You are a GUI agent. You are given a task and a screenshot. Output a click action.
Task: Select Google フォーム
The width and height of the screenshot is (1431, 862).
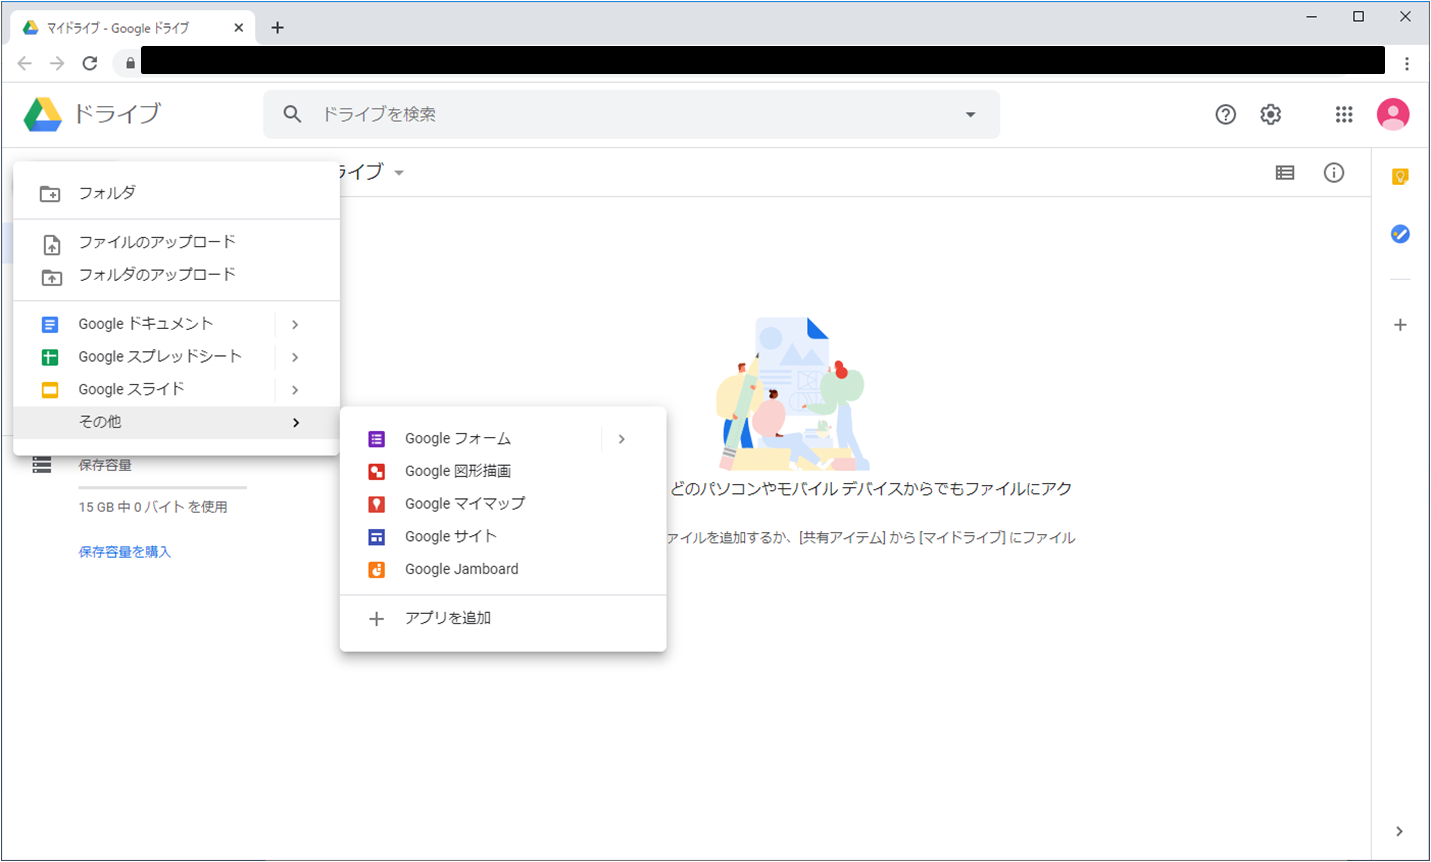coord(471,439)
